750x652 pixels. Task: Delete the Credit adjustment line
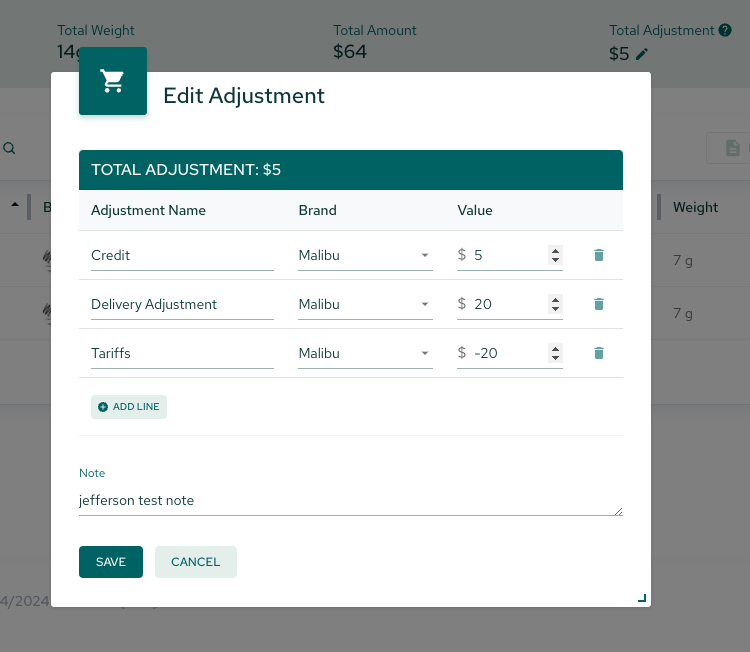(598, 255)
